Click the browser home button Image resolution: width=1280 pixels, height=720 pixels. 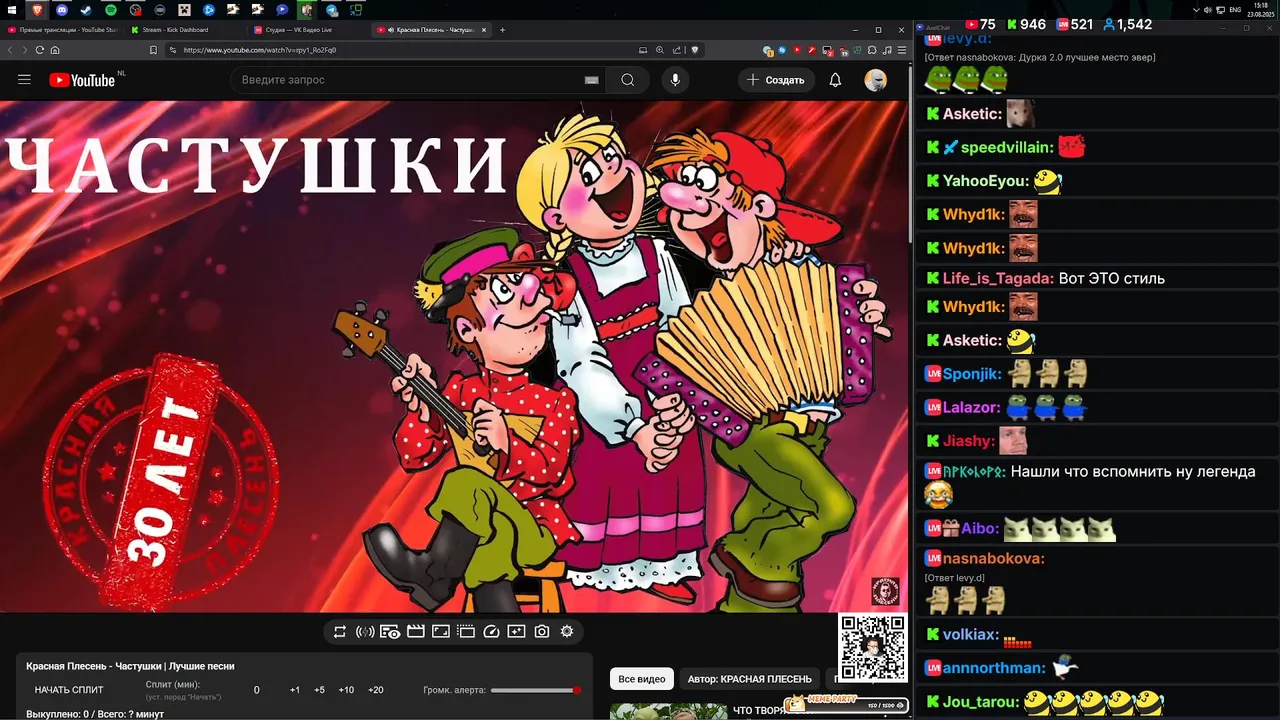click(55, 50)
